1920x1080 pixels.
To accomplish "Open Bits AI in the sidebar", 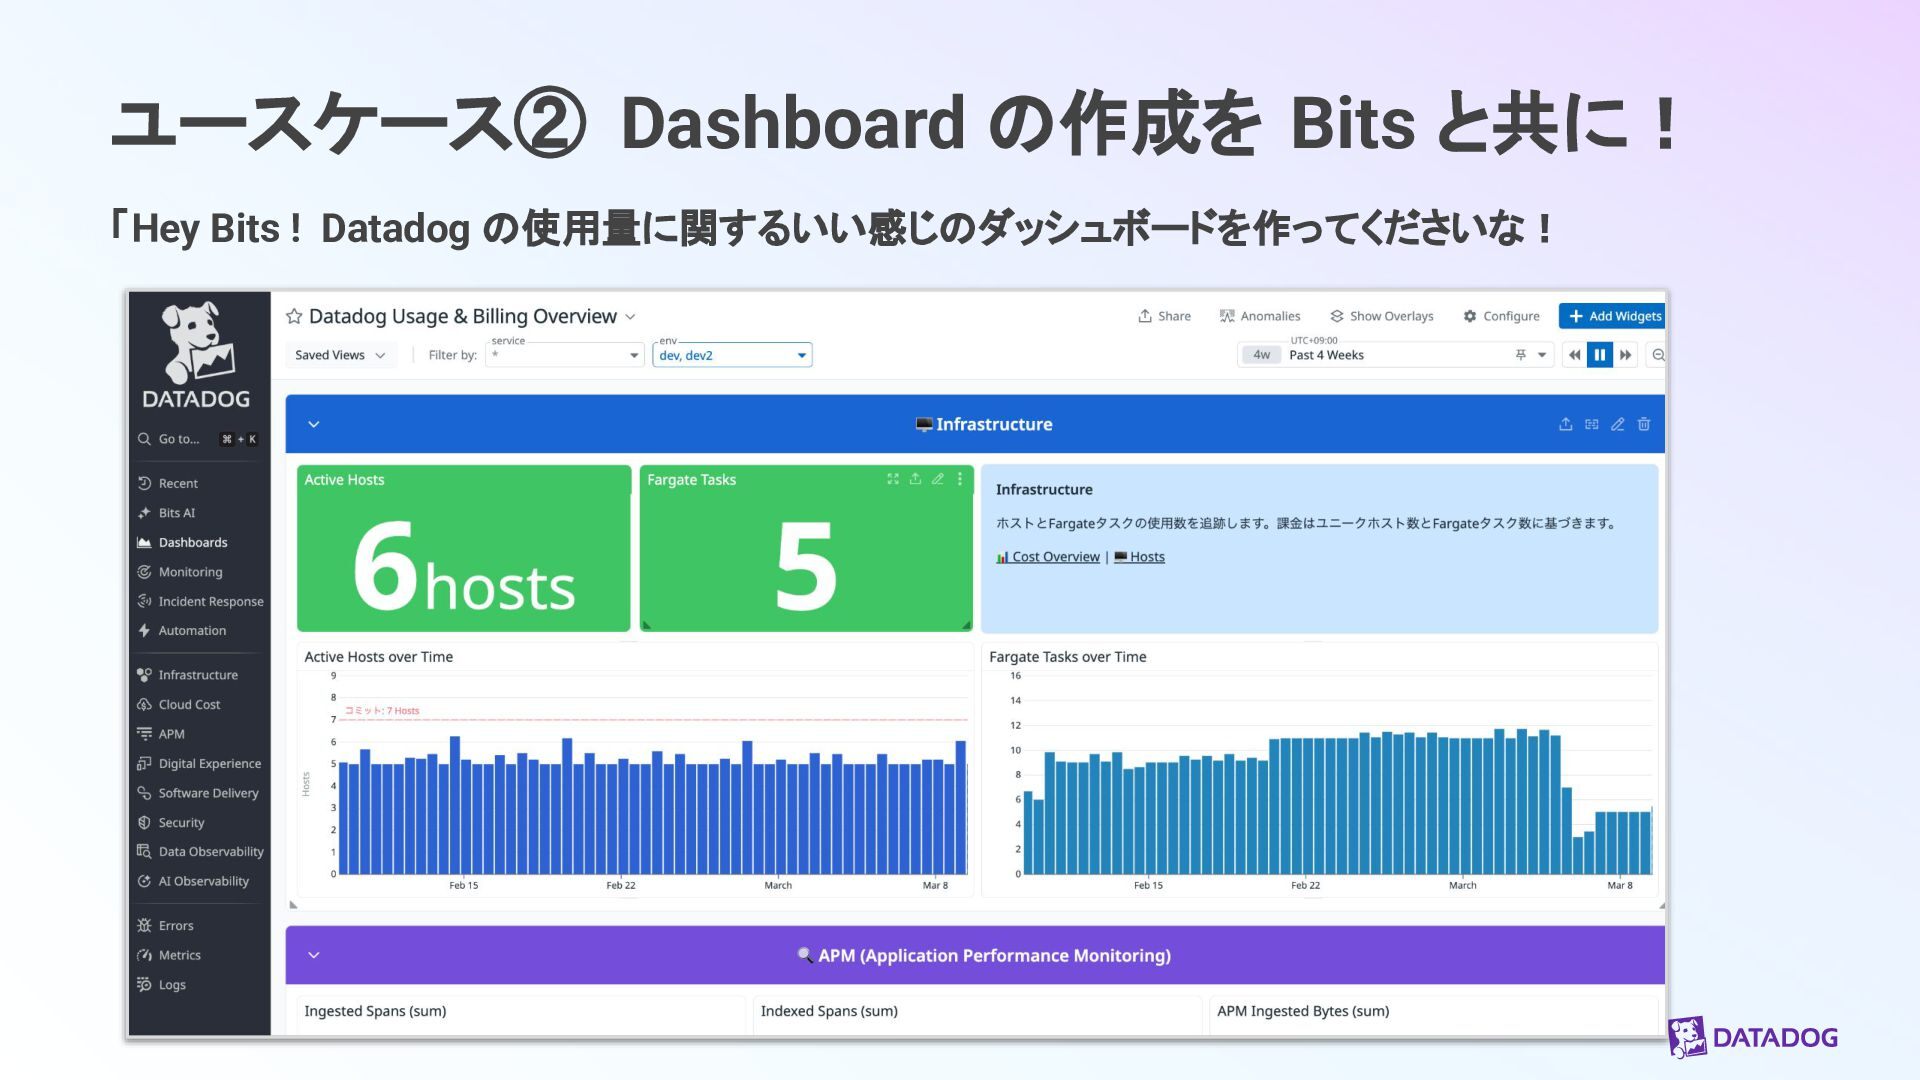I will pos(177,513).
